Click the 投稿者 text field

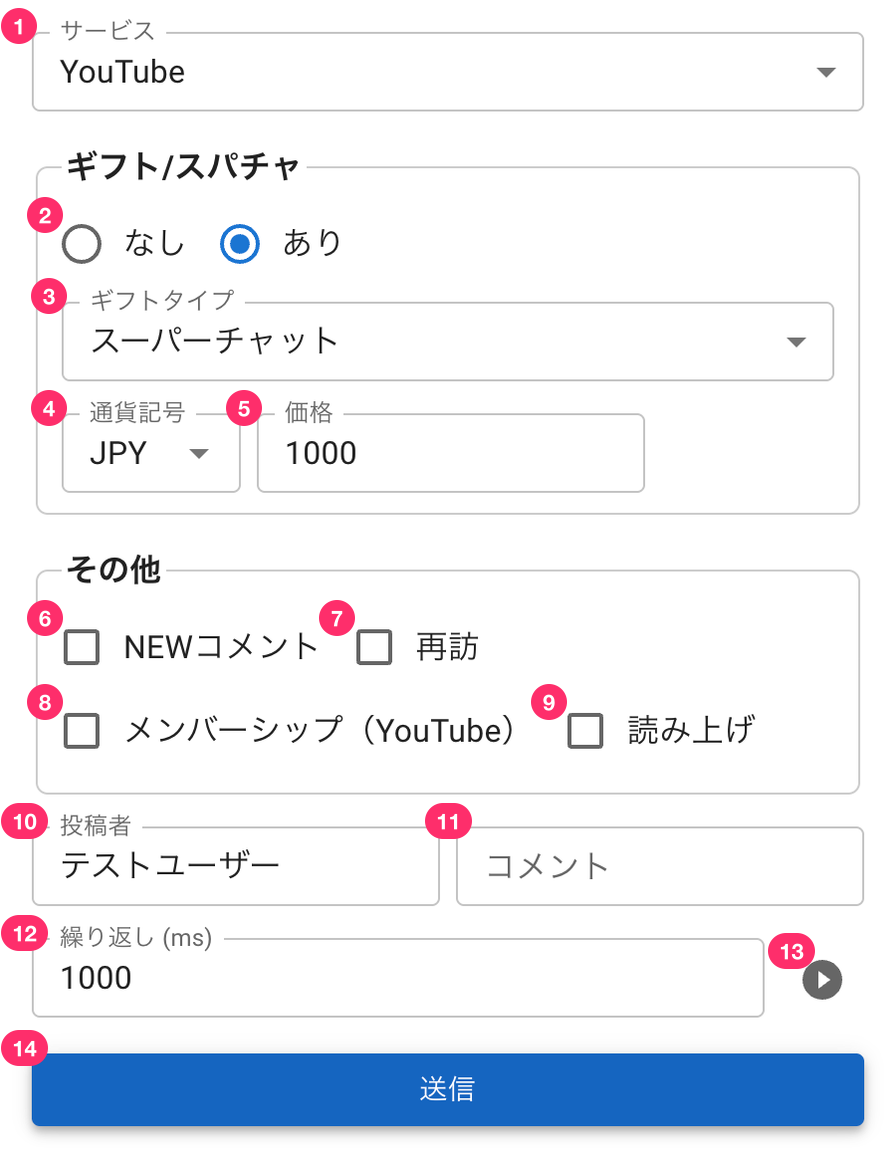(236, 866)
